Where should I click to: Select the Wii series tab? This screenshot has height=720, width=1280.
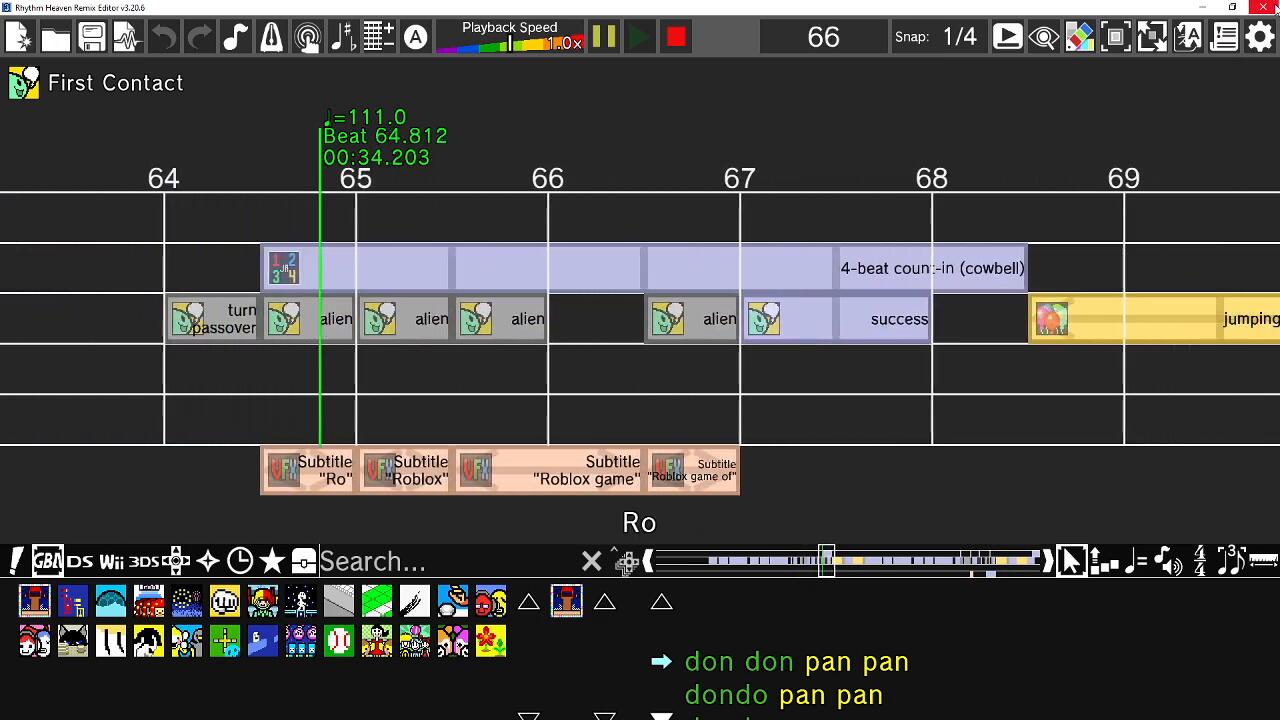[x=111, y=561]
